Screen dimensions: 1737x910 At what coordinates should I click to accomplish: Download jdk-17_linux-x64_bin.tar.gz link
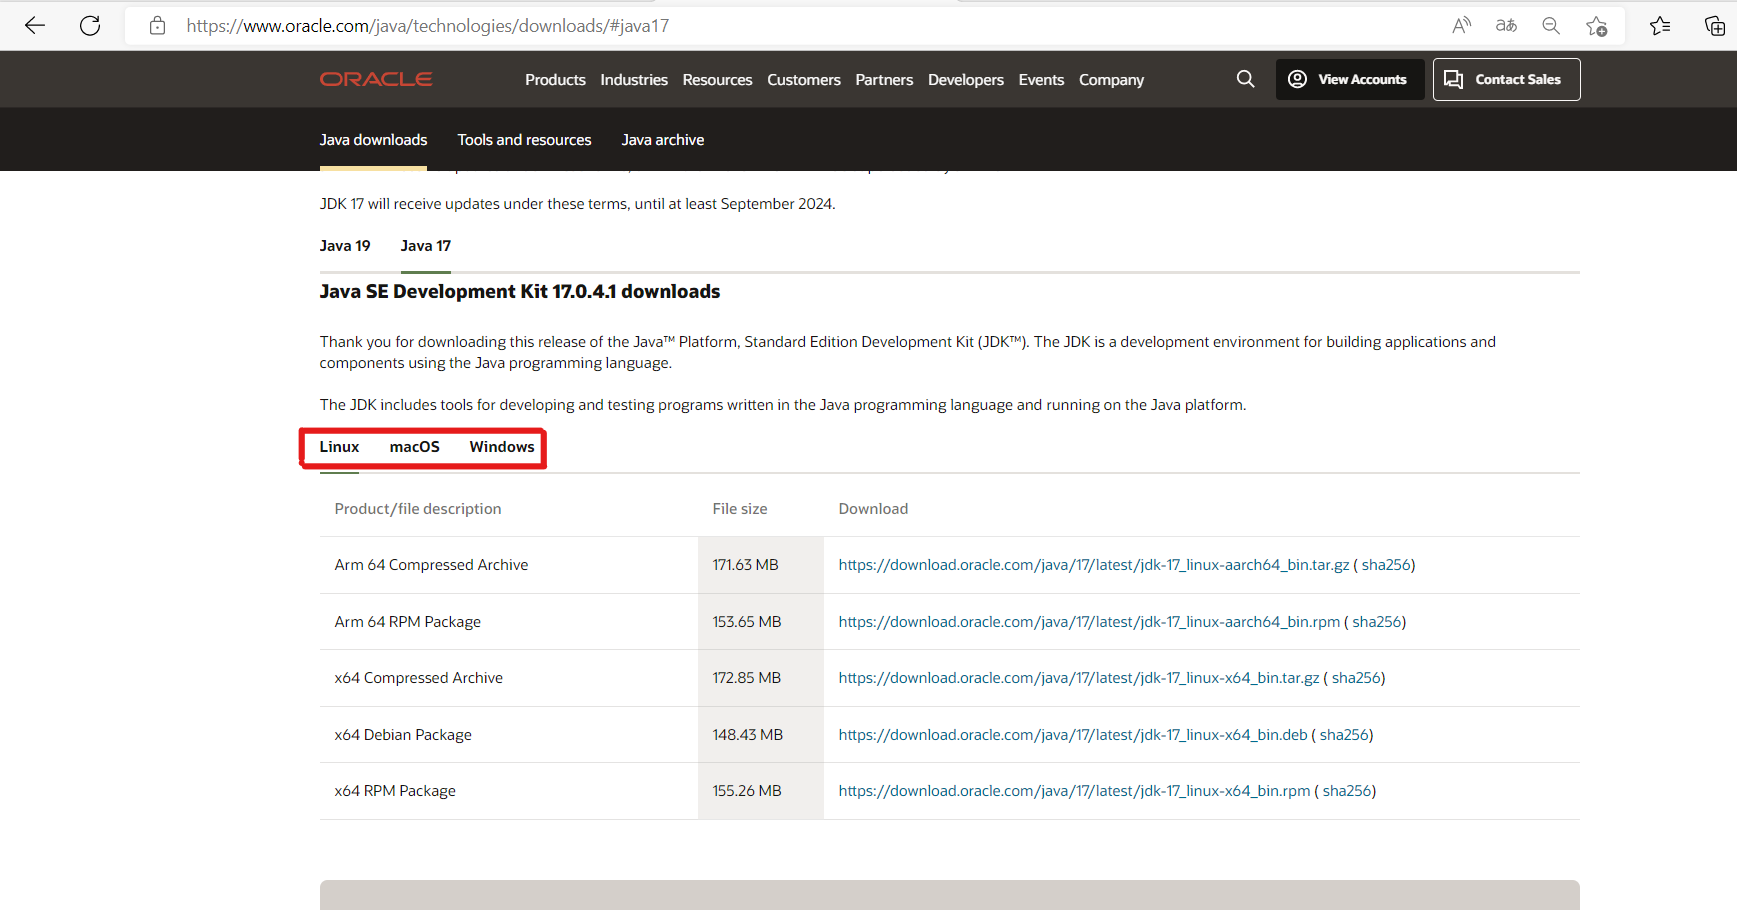click(x=1079, y=678)
